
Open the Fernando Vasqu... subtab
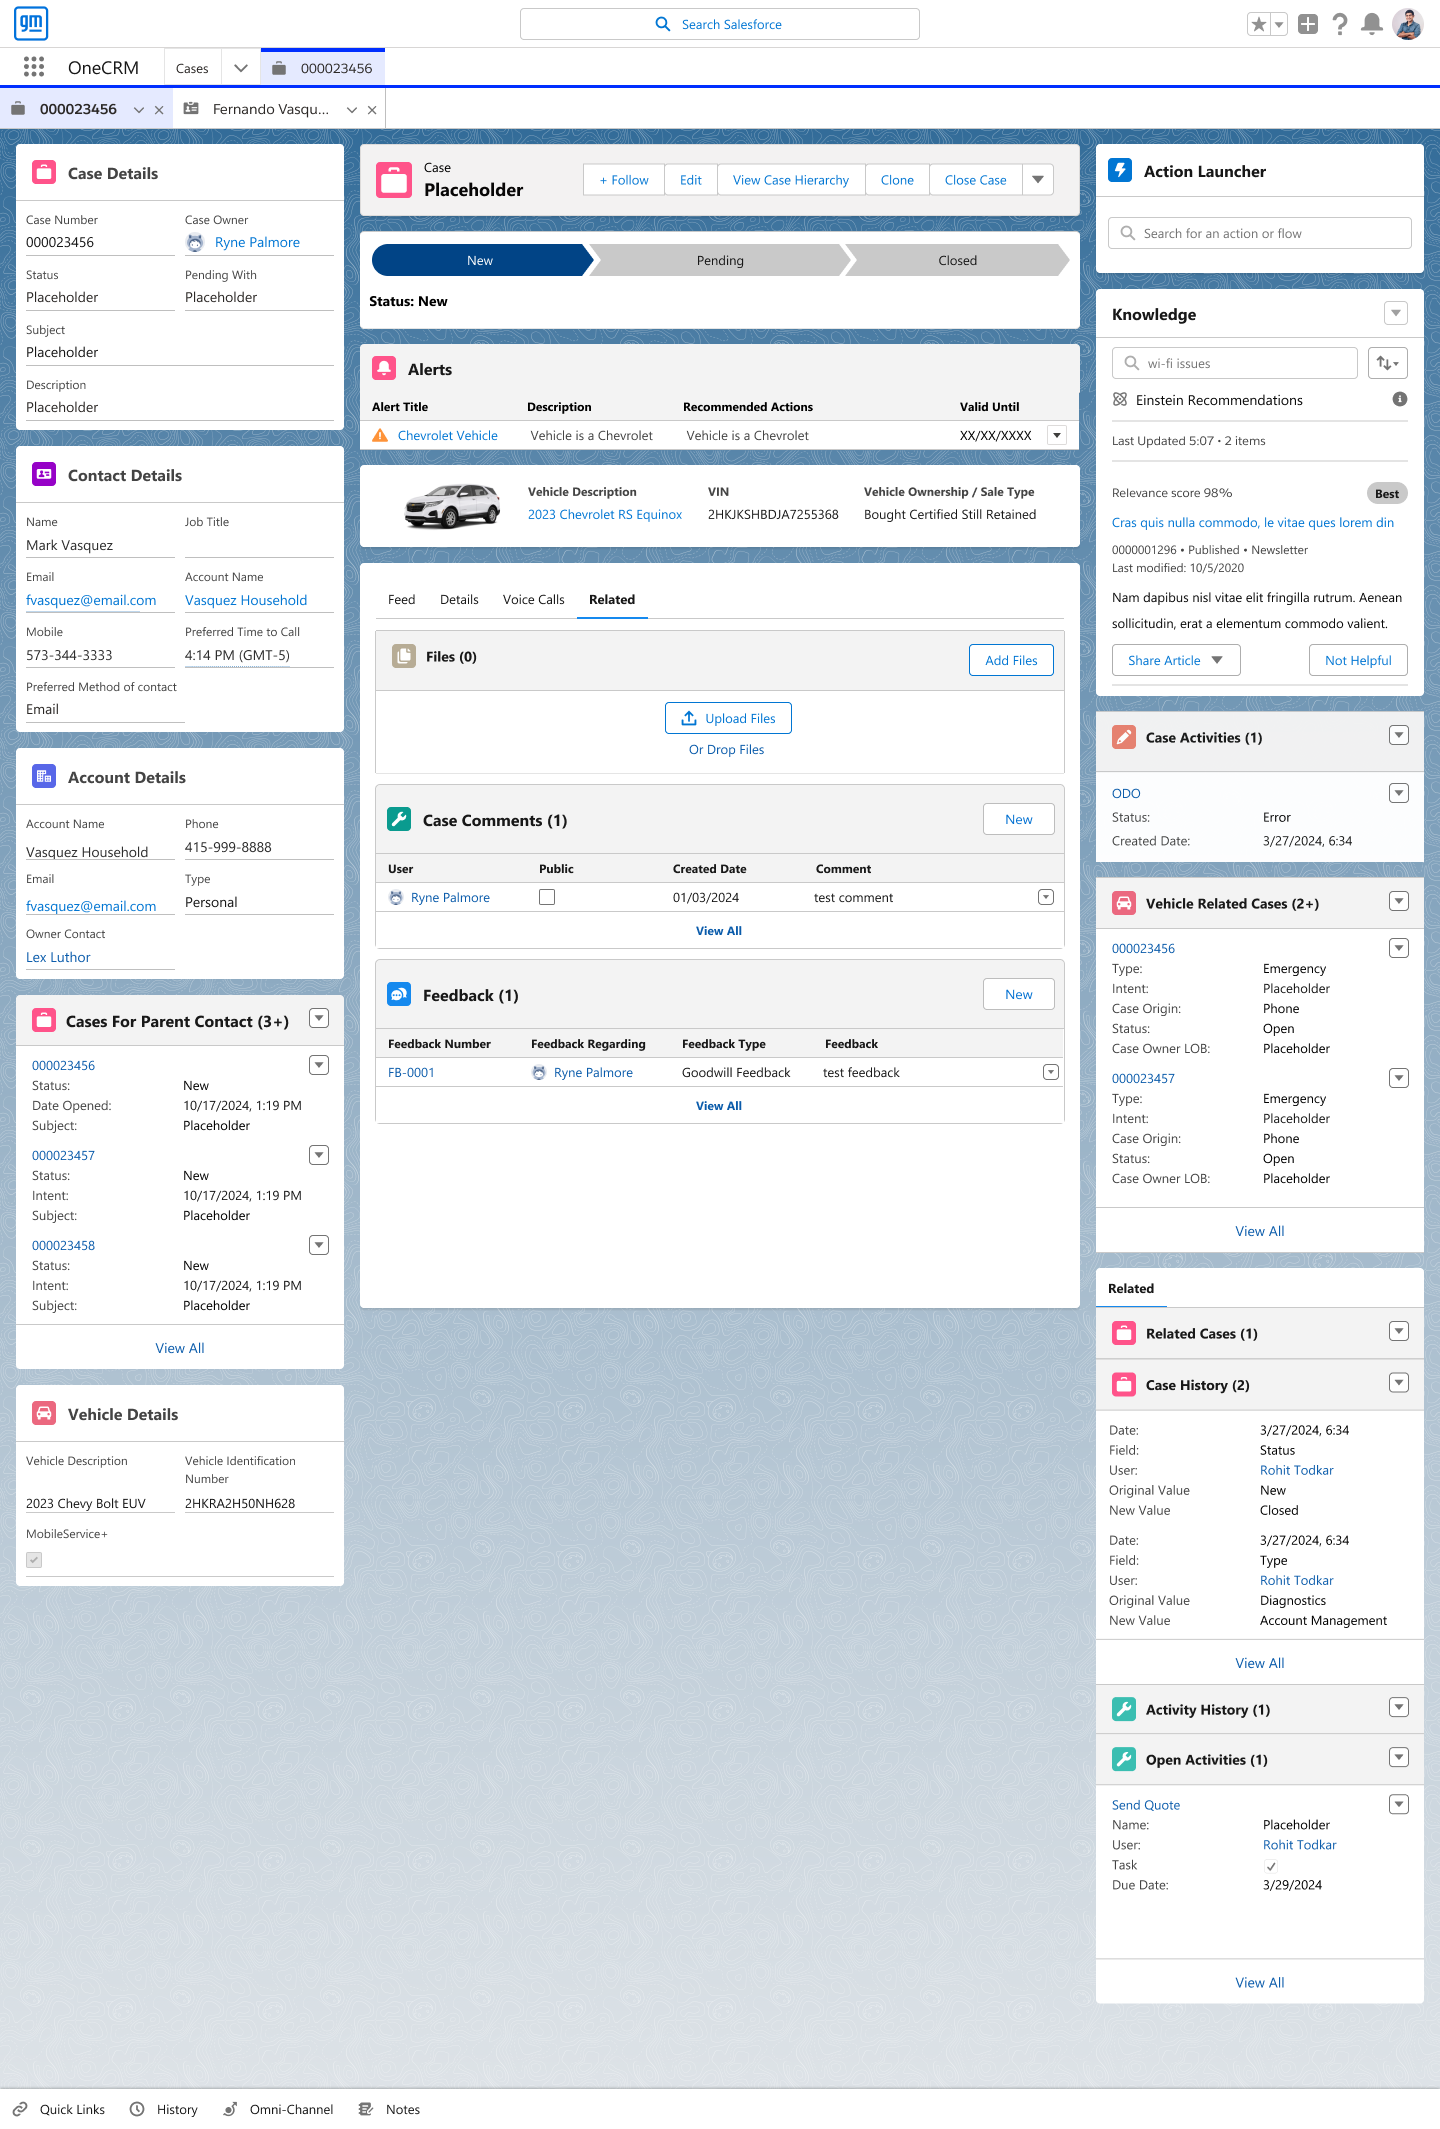pos(271,109)
